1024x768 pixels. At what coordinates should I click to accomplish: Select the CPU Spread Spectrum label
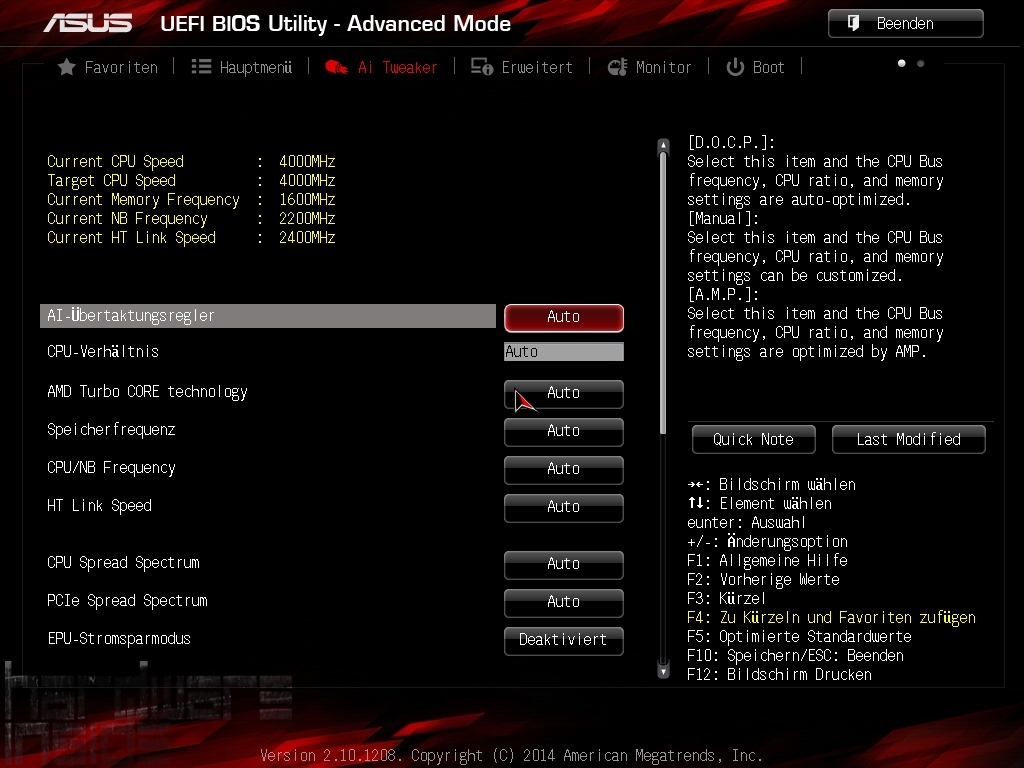pyautogui.click(x=123, y=562)
